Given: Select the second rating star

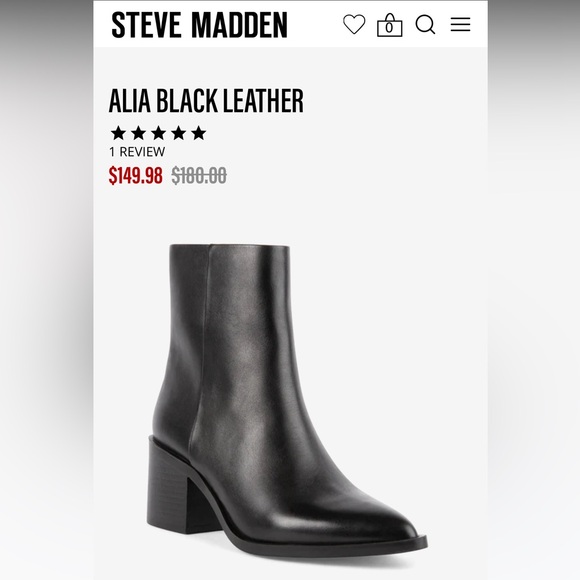Looking at the screenshot, I should coord(138,133).
